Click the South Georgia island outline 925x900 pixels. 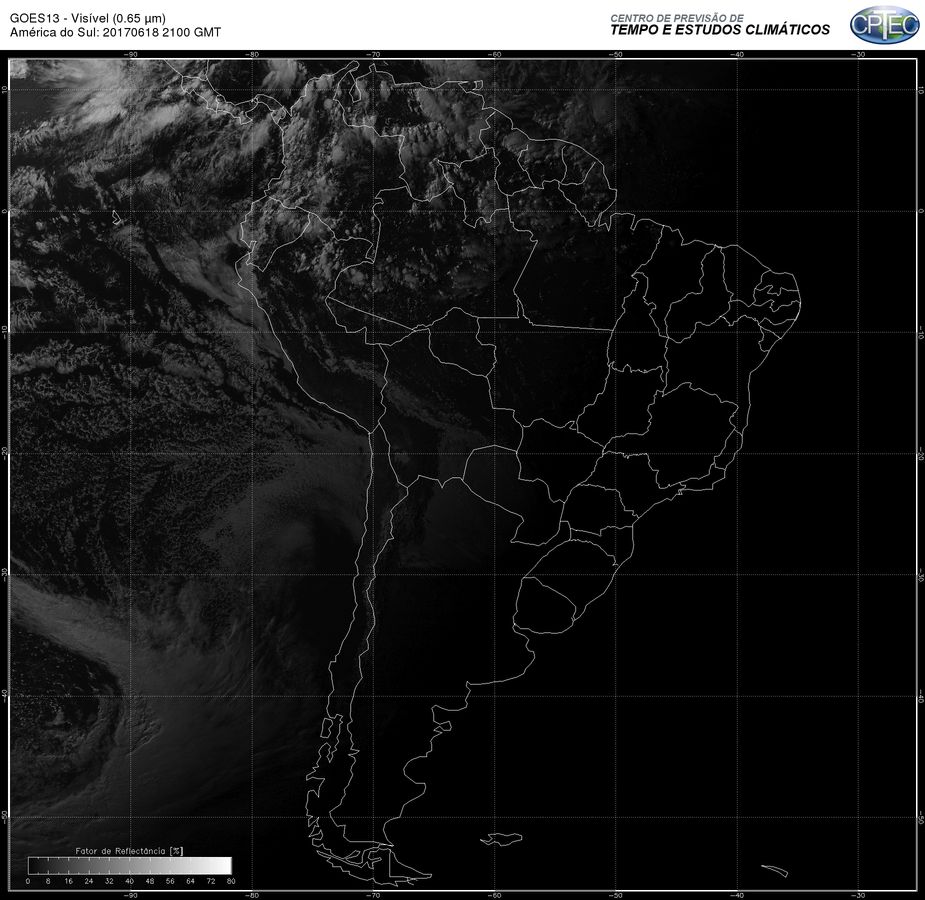(x=775, y=870)
